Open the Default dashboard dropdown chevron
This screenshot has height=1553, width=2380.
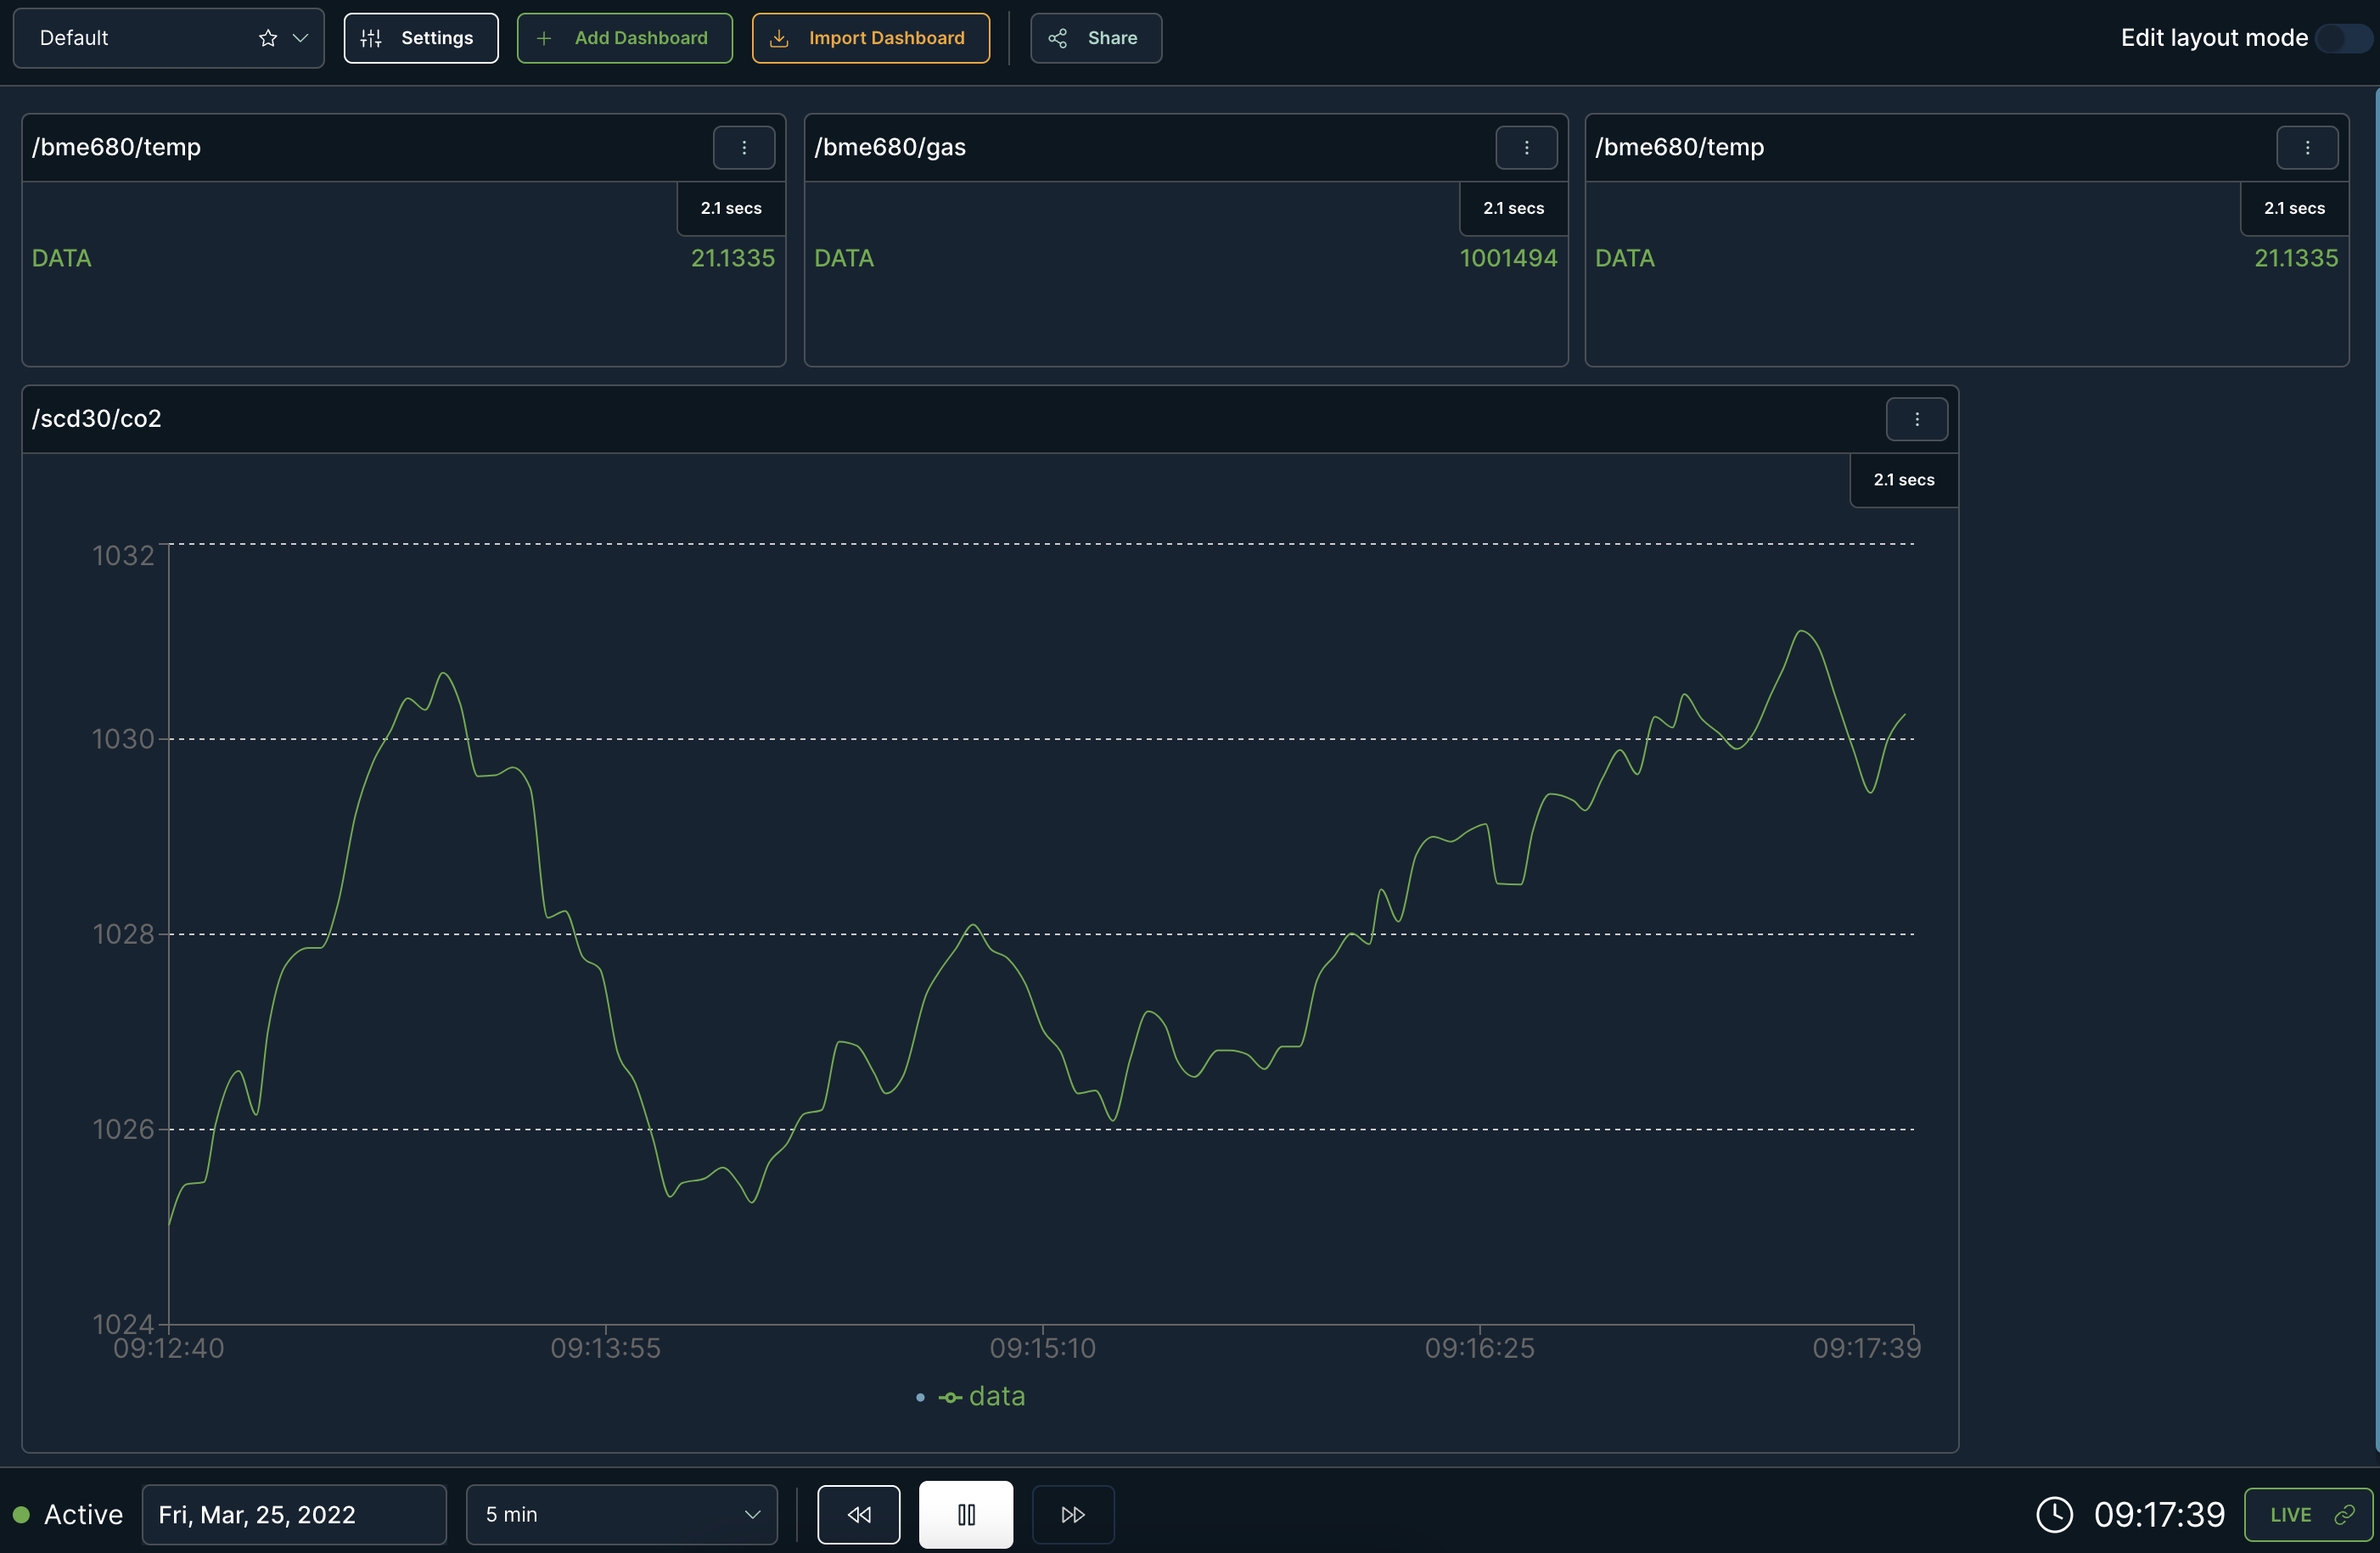(300, 38)
